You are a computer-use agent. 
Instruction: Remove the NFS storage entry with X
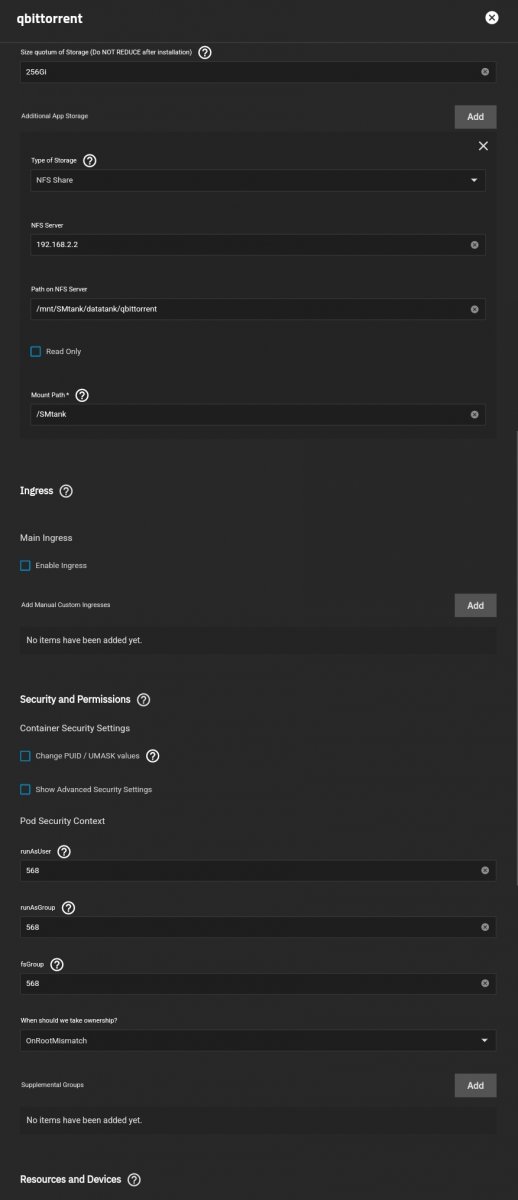pyautogui.click(x=483, y=146)
